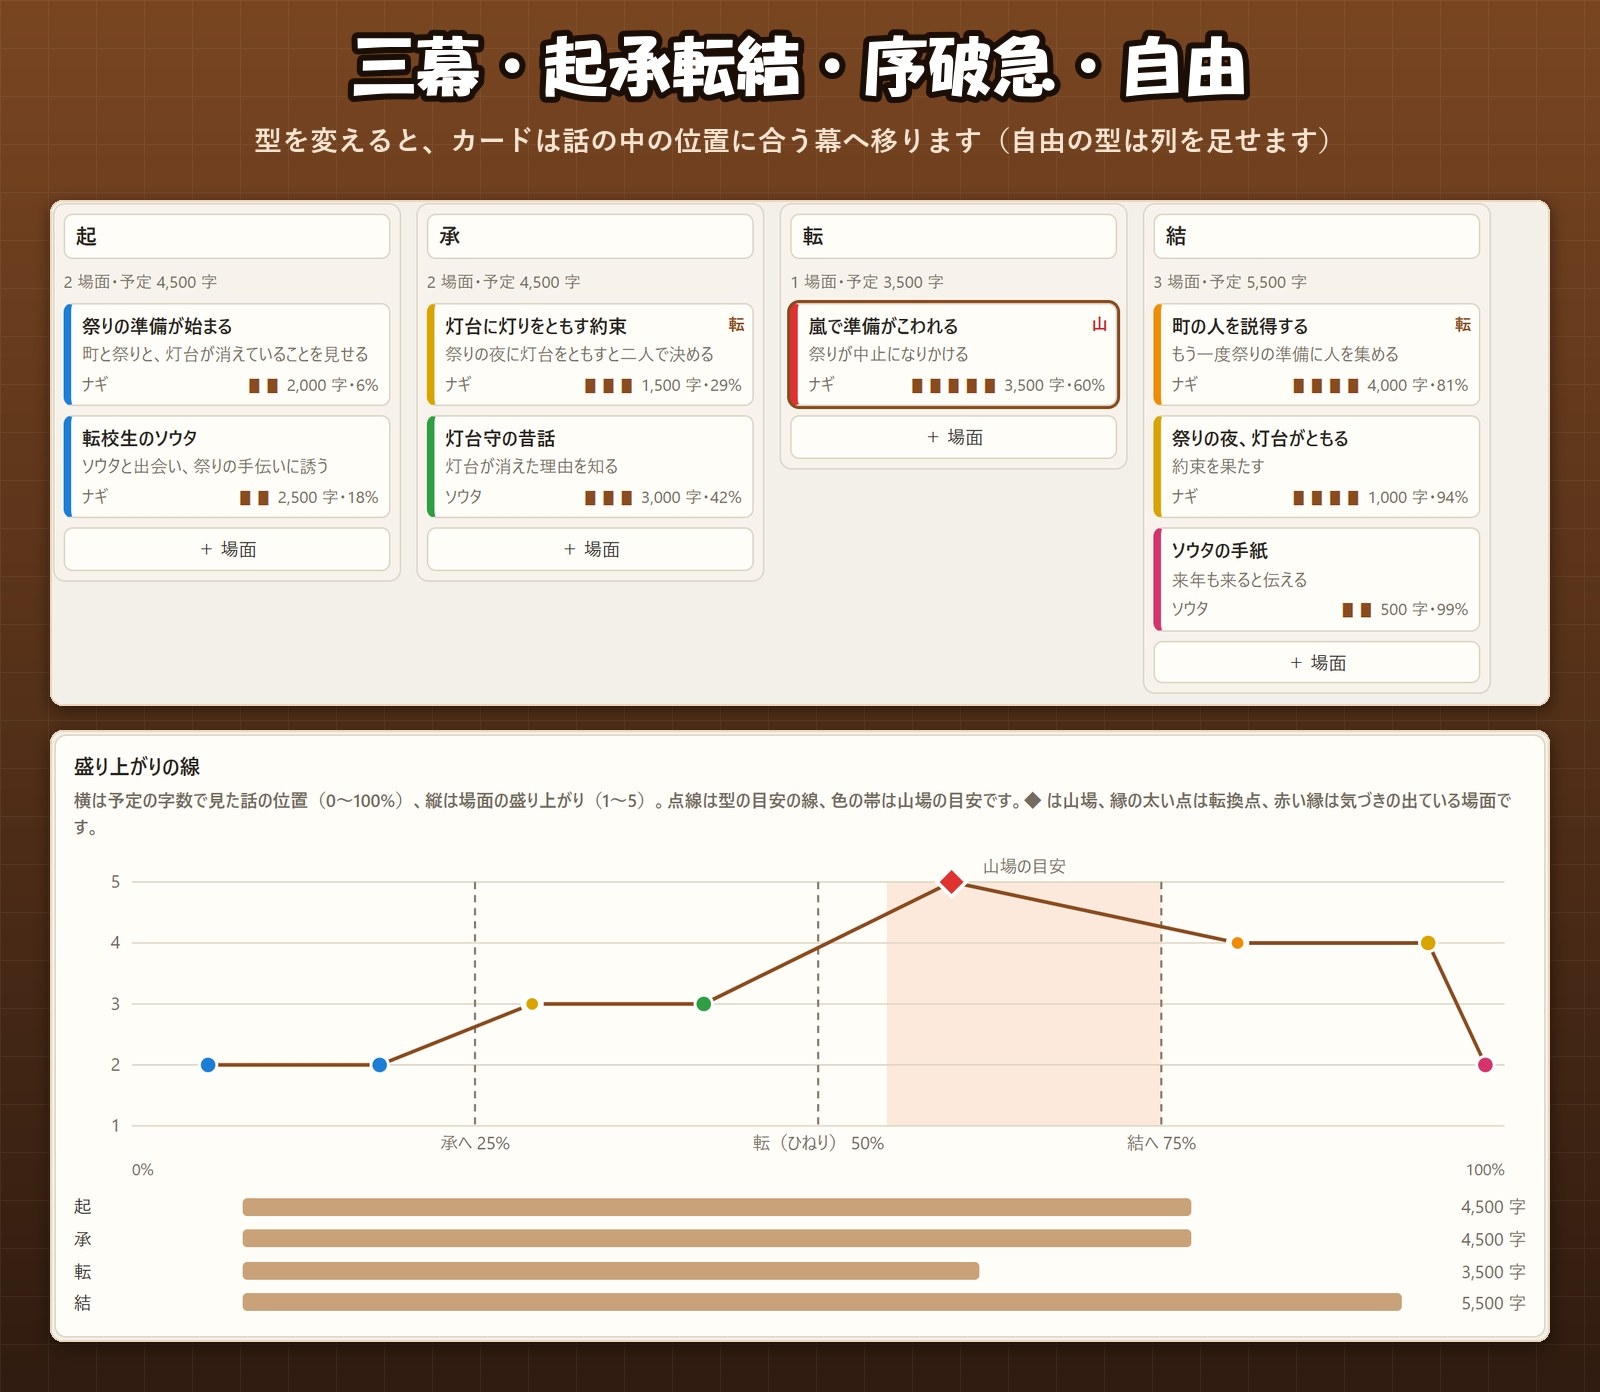Viewport: 1600px width, 1392px height.
Task: Click the pink point at the chart's end
Action: pos(1485,1065)
